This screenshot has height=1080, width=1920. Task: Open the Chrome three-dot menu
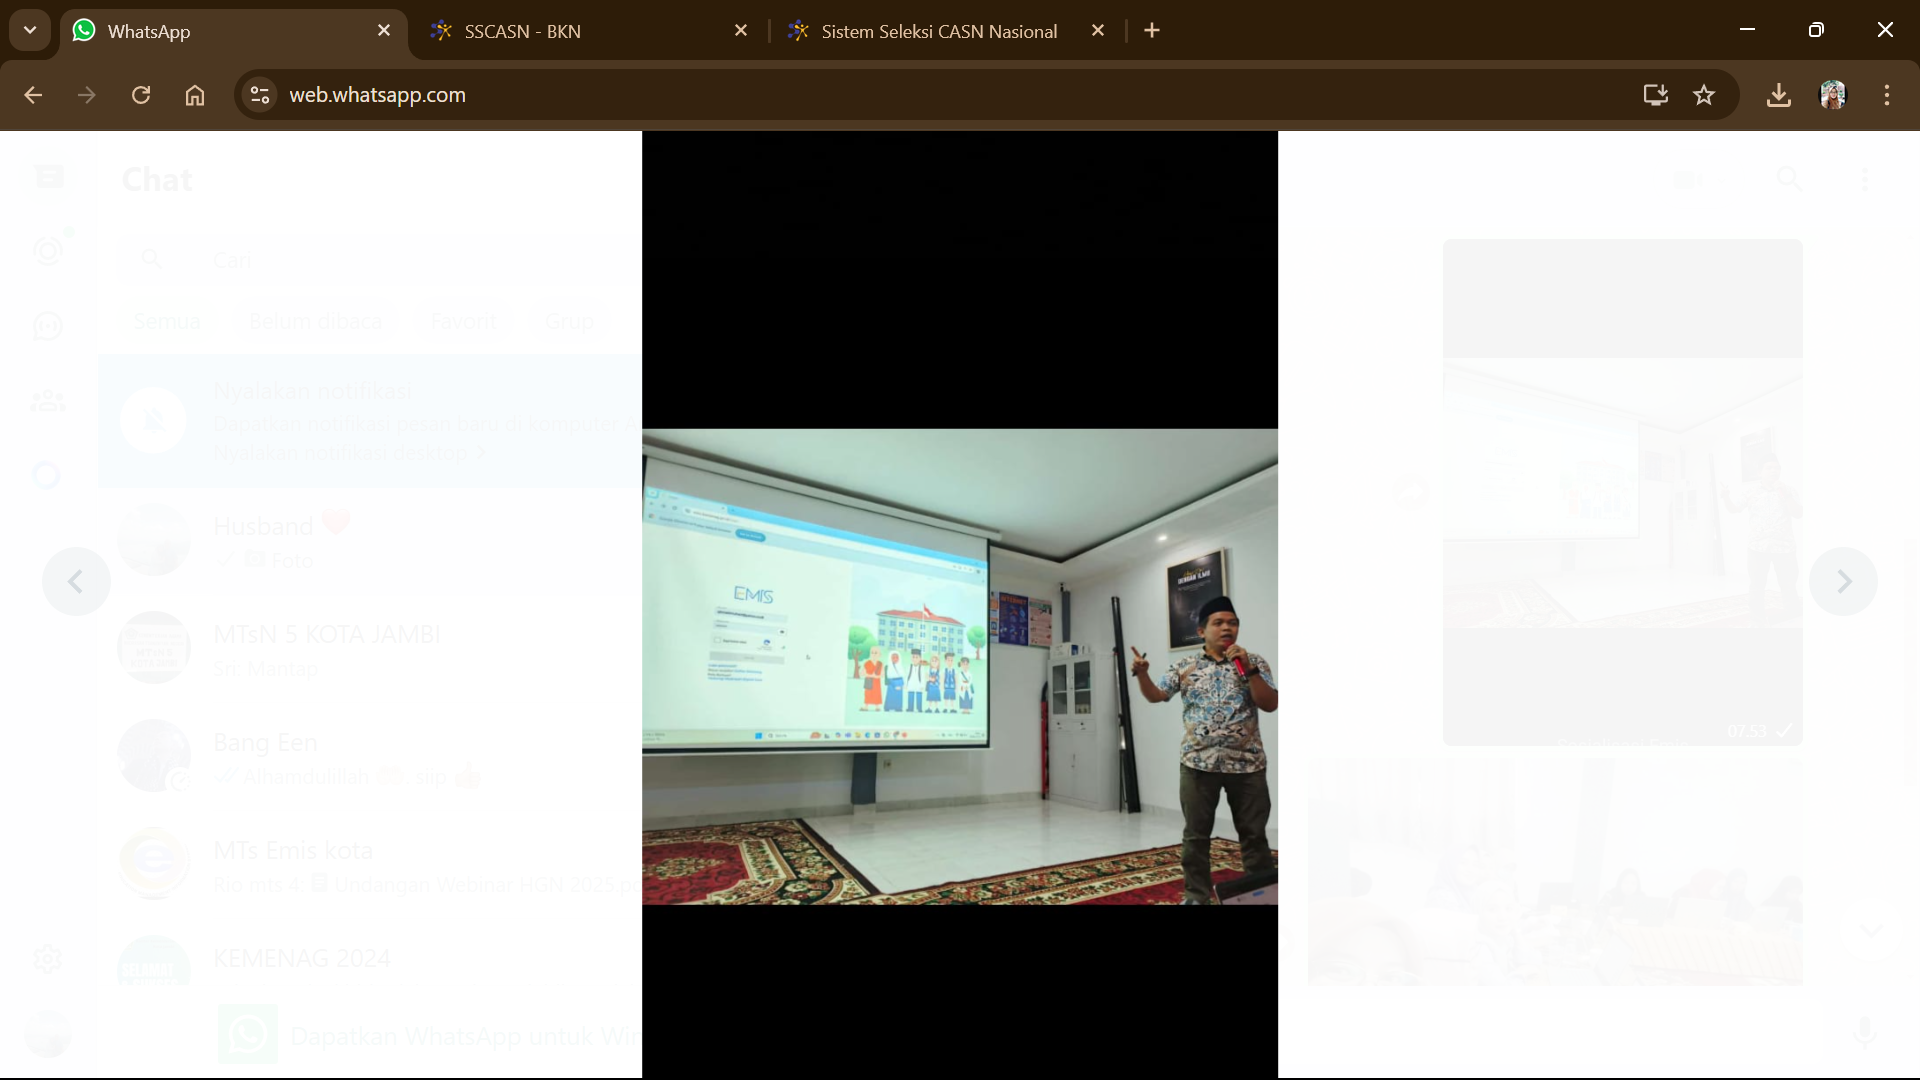(1887, 95)
